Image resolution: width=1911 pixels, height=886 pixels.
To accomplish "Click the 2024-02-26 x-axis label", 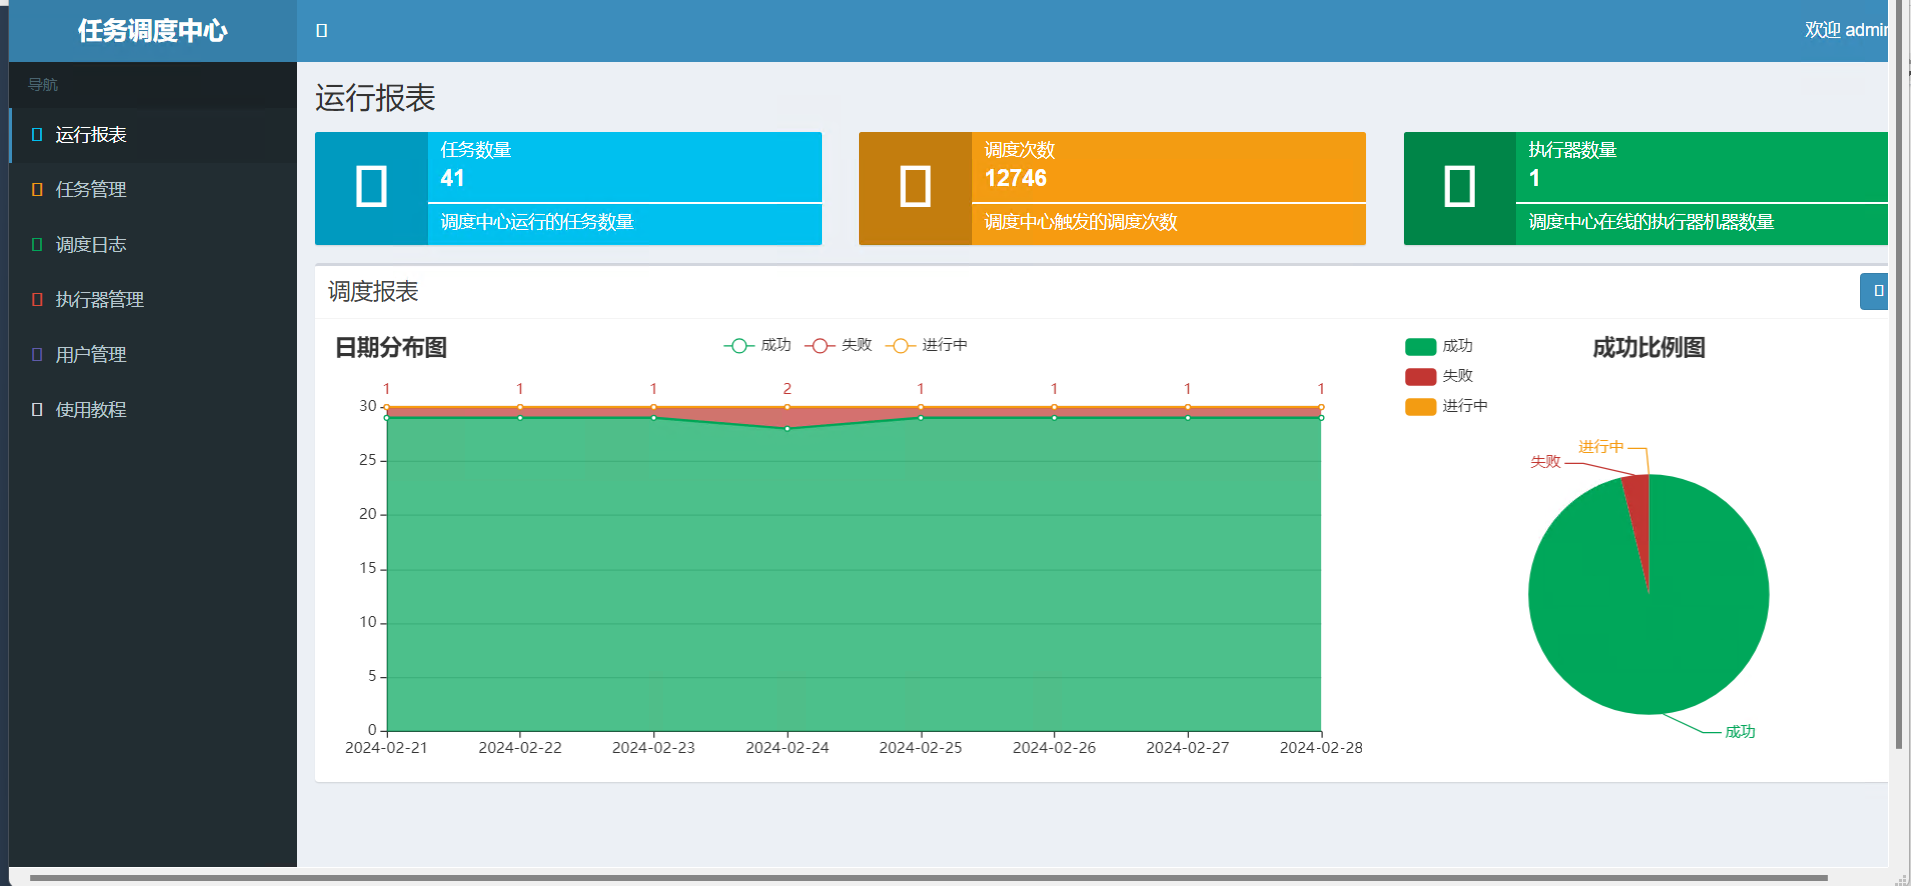I will point(1054,748).
